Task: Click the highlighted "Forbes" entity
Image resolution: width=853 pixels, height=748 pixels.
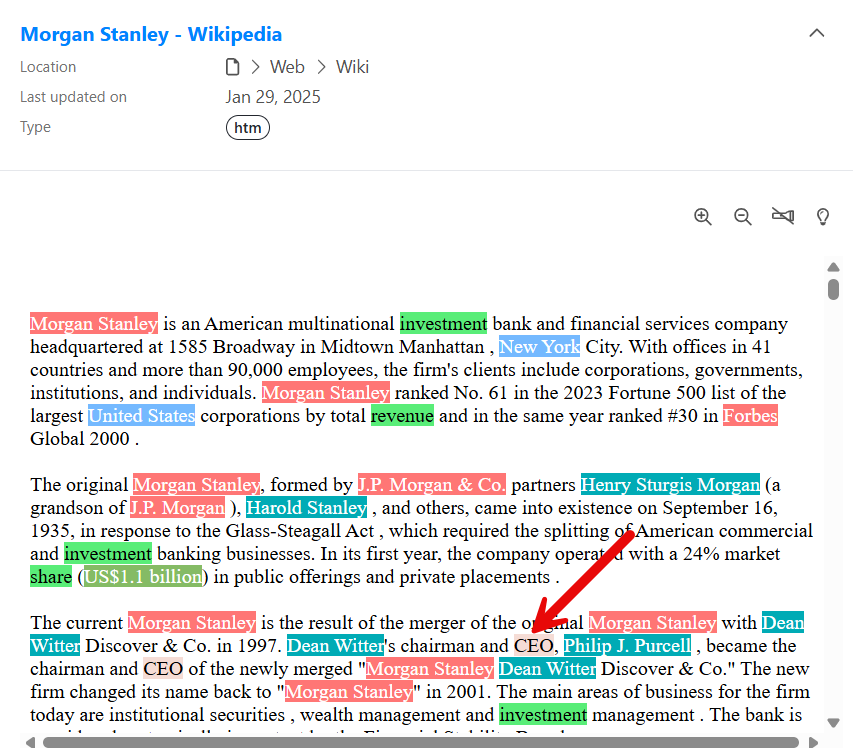Action: point(750,416)
